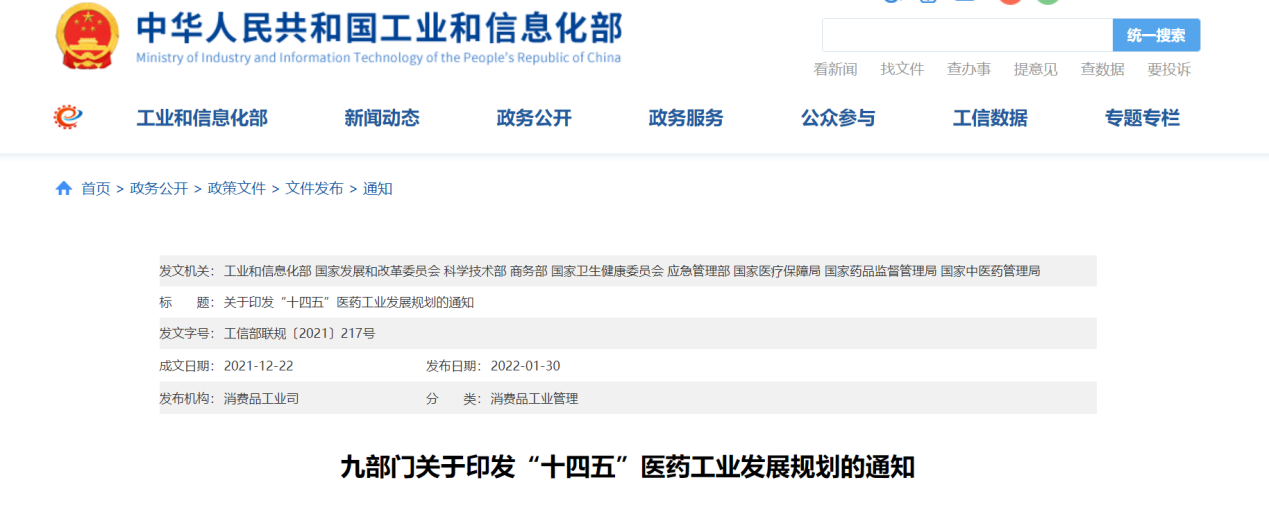Click 政策文件 in the breadcrumb
The height and width of the screenshot is (505, 1269).
237,188
